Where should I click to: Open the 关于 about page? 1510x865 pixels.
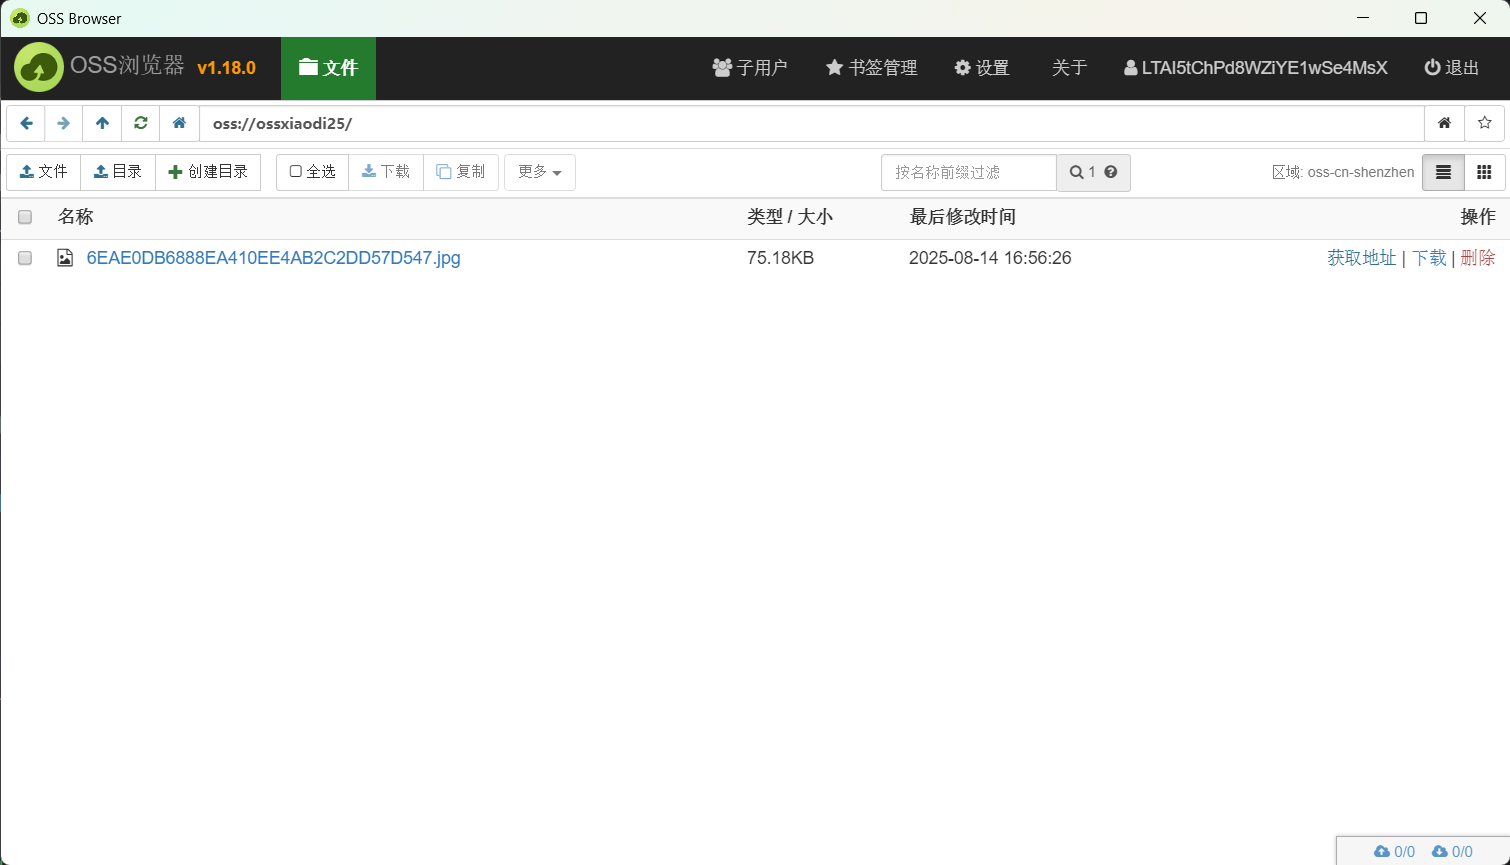[x=1069, y=68]
